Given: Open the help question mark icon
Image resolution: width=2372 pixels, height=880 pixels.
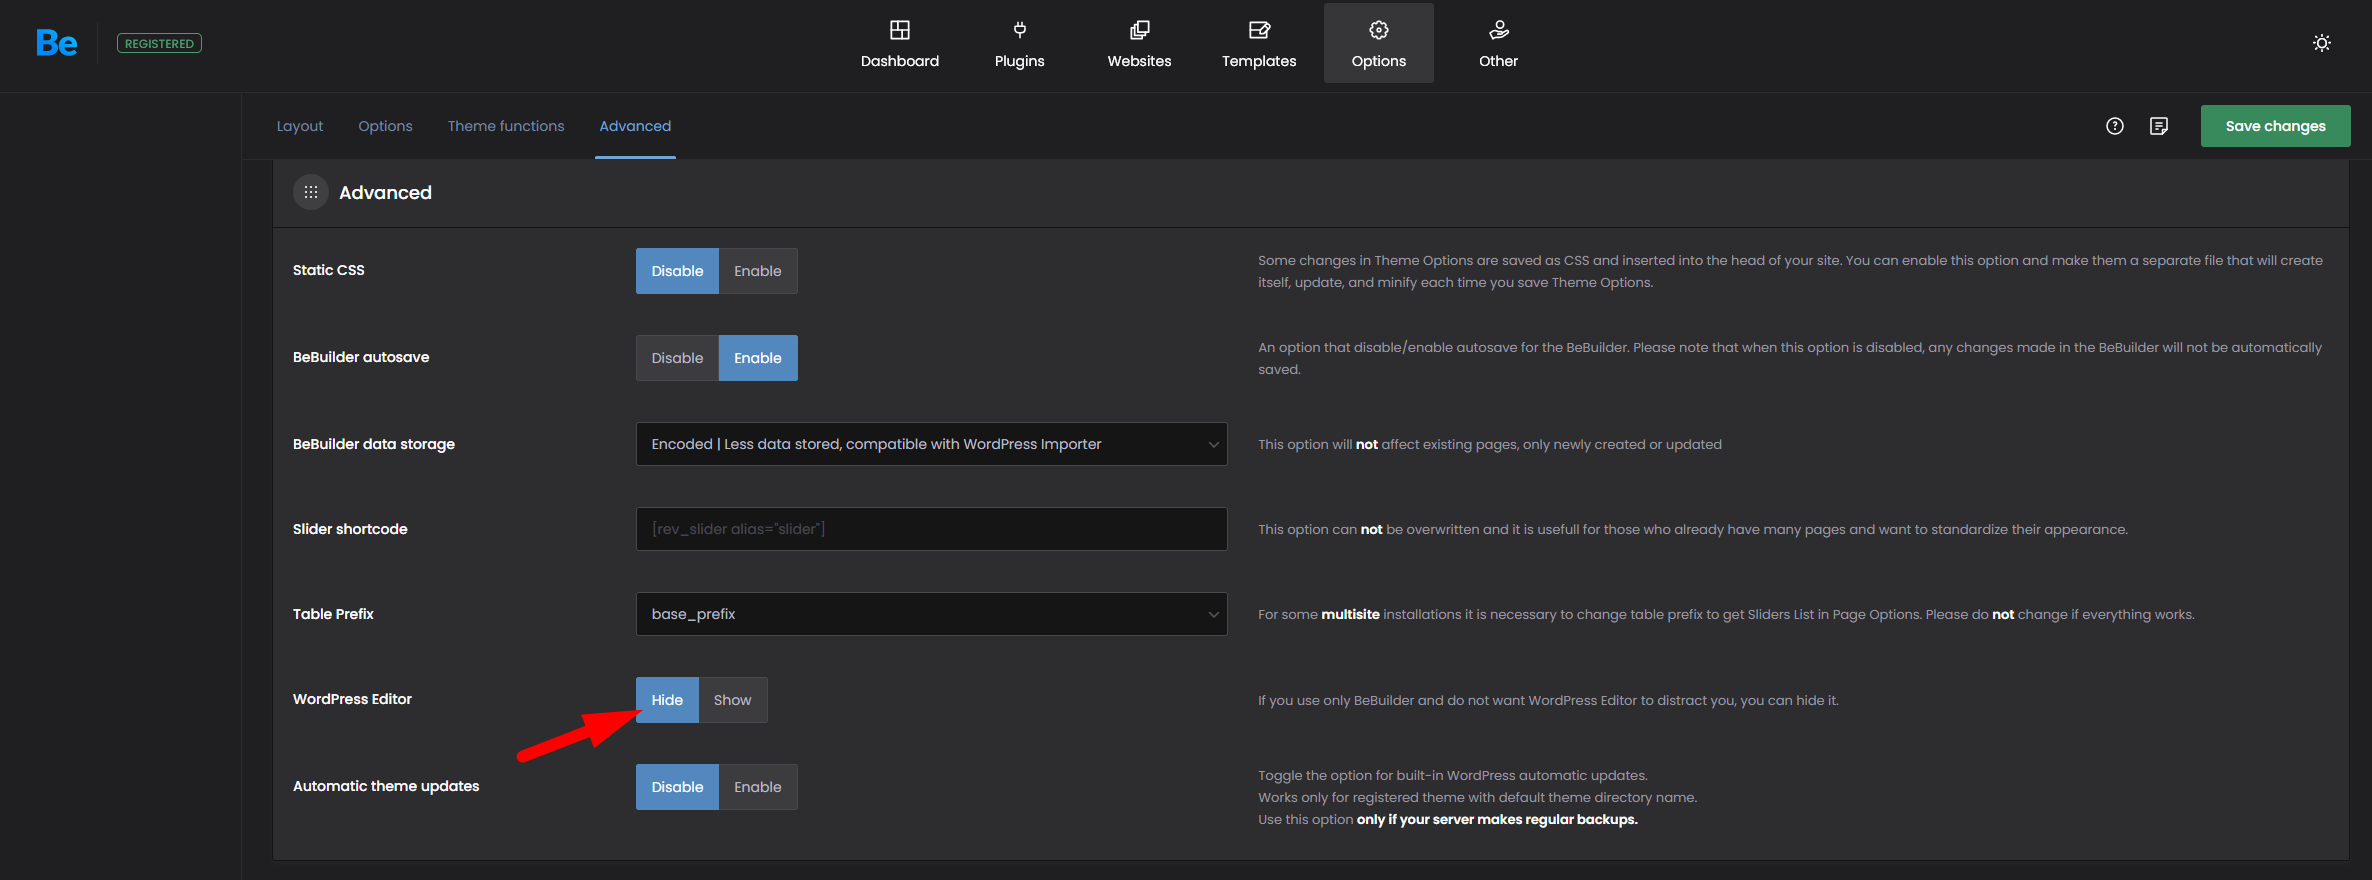Looking at the screenshot, I should tap(2115, 126).
